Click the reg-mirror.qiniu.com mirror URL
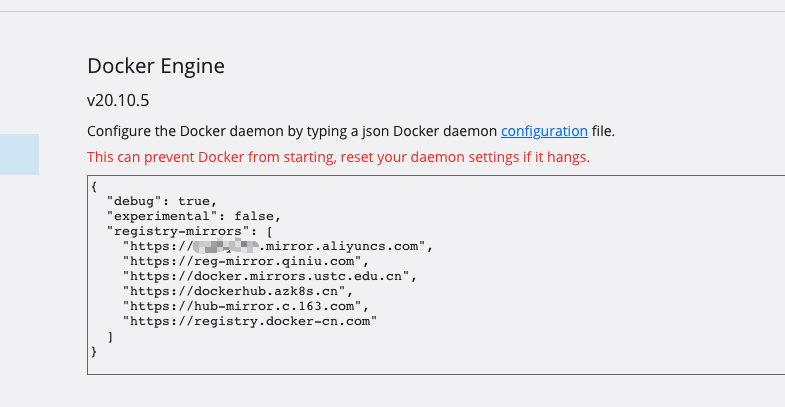 pos(246,261)
